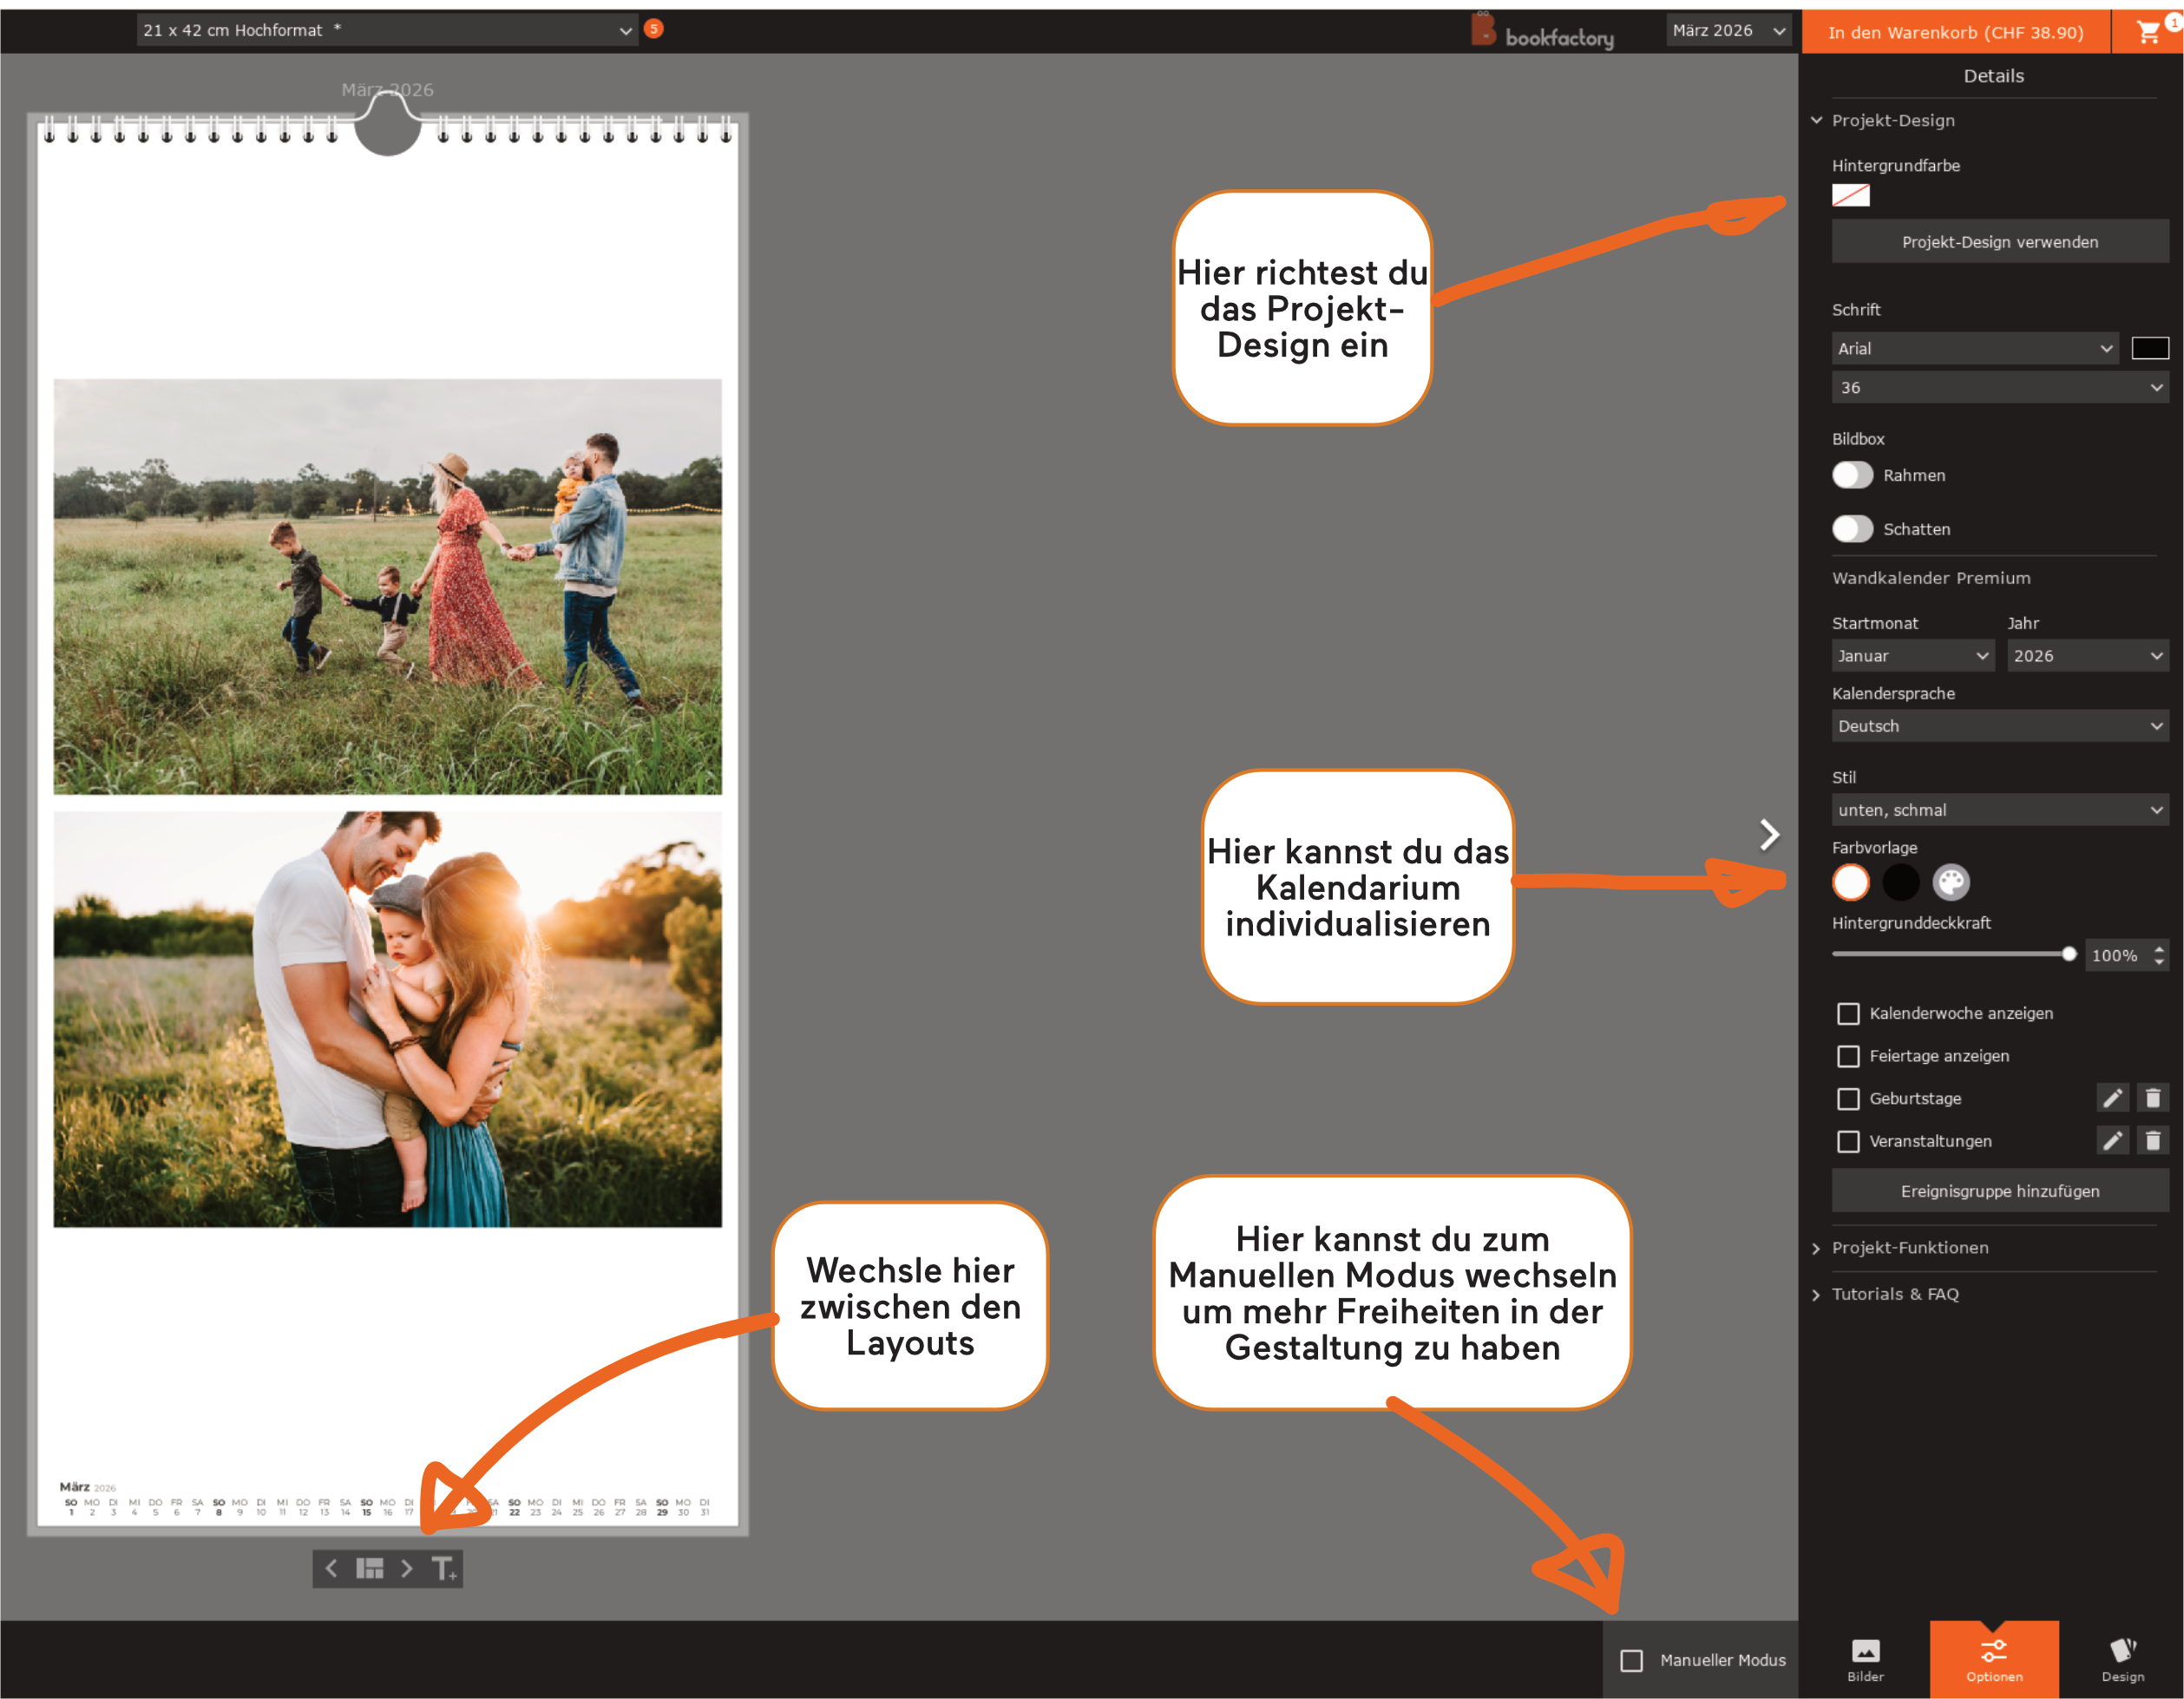Switch to the Bilder tab
Viewport: 2184px width, 1699px height.
[1865, 1660]
